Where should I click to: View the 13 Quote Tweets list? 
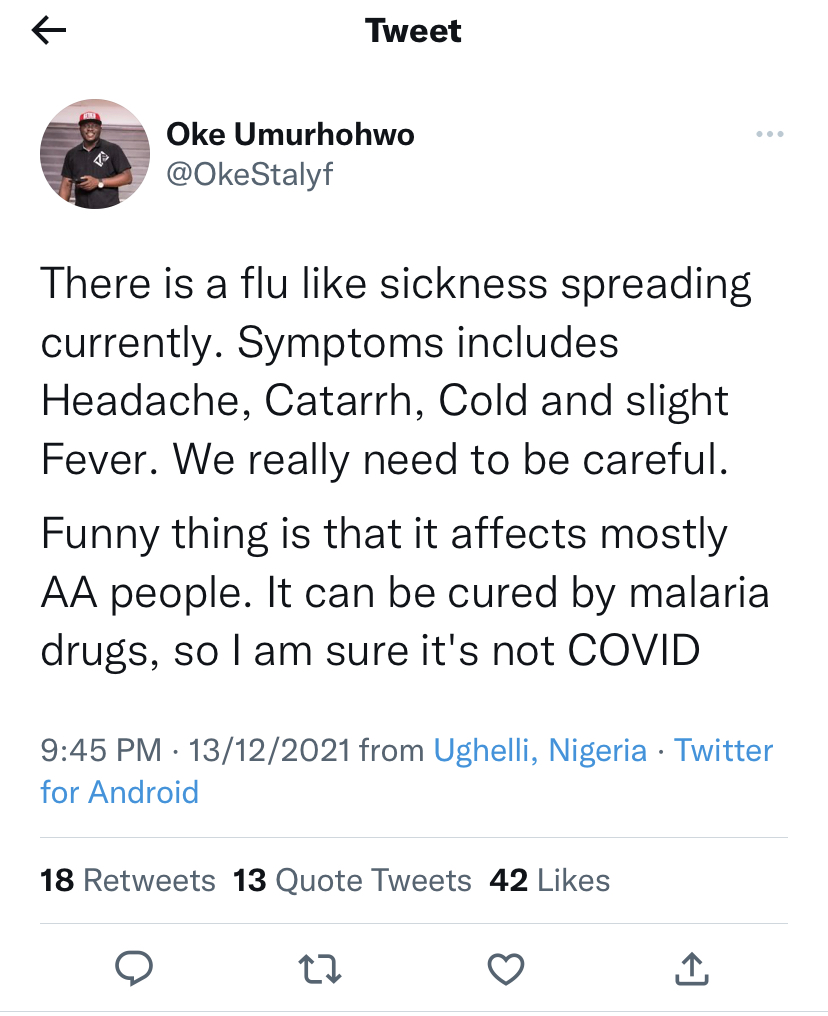pos(352,880)
